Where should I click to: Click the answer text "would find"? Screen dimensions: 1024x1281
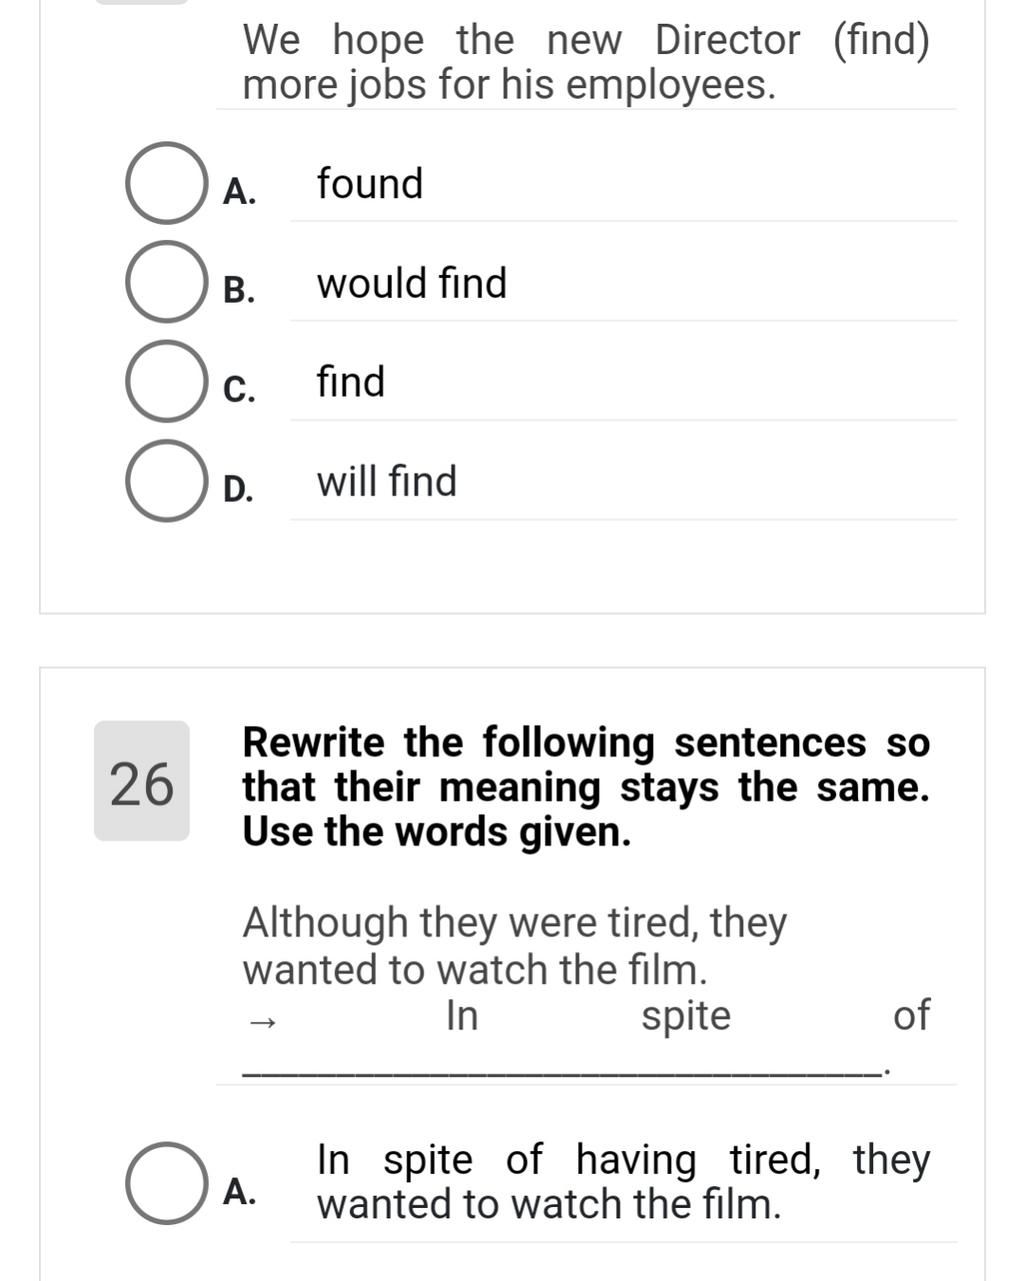coord(412,283)
